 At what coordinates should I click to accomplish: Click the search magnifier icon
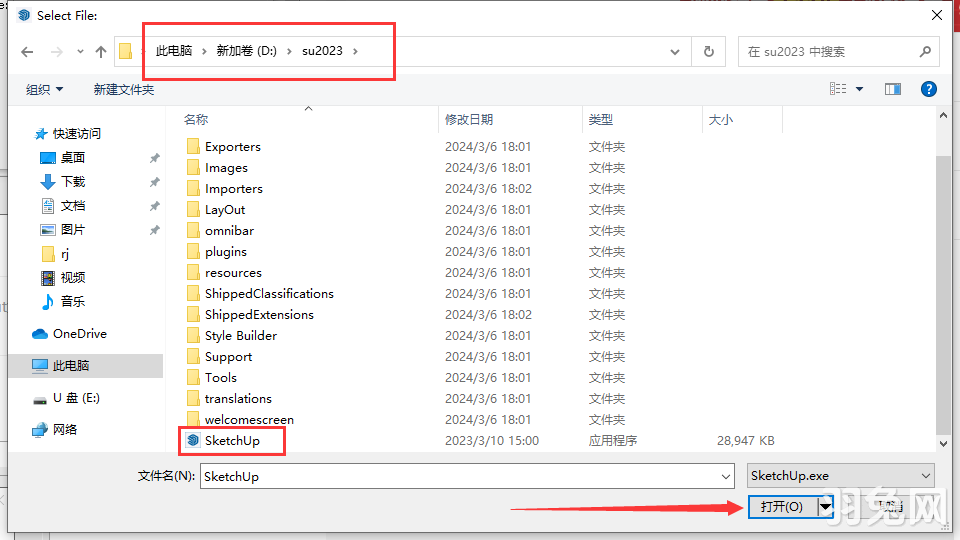[x=925, y=52]
